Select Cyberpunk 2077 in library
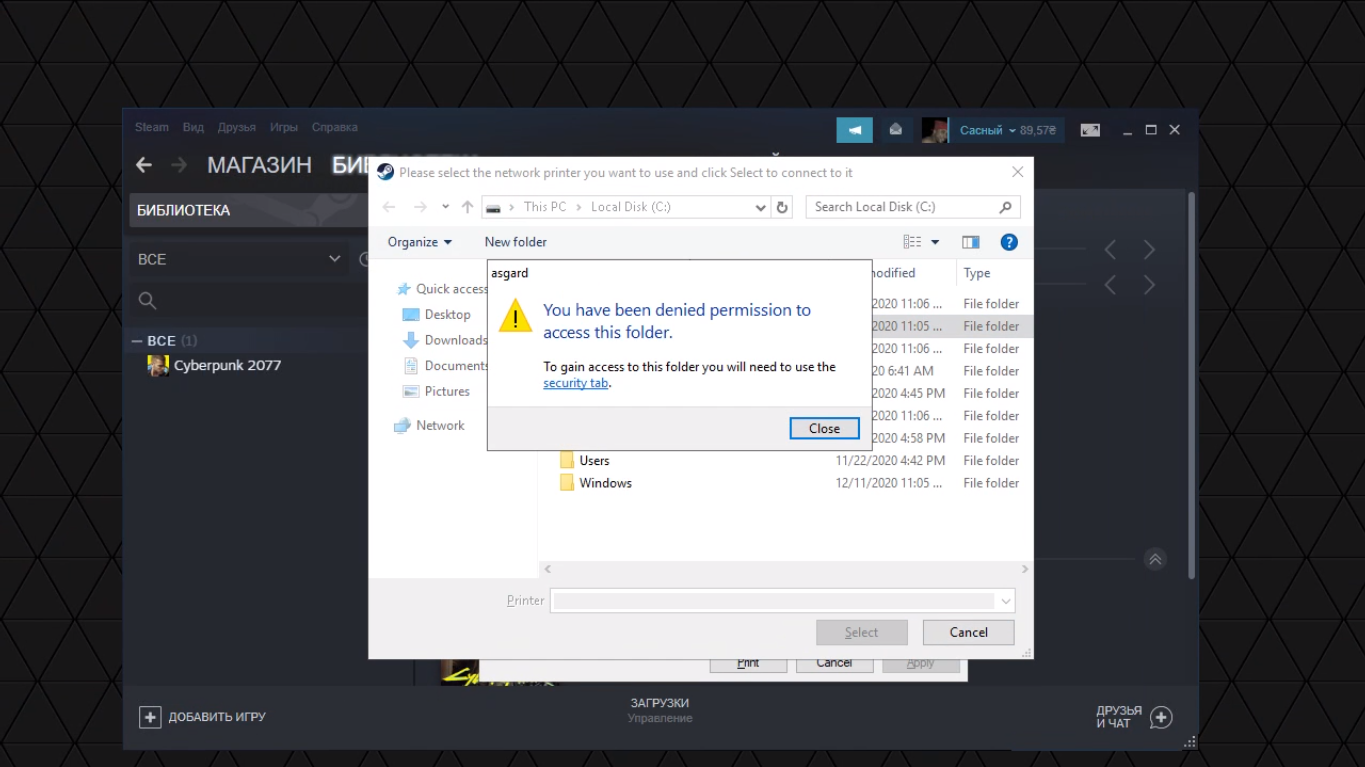The height and width of the screenshot is (767, 1365). click(x=226, y=365)
